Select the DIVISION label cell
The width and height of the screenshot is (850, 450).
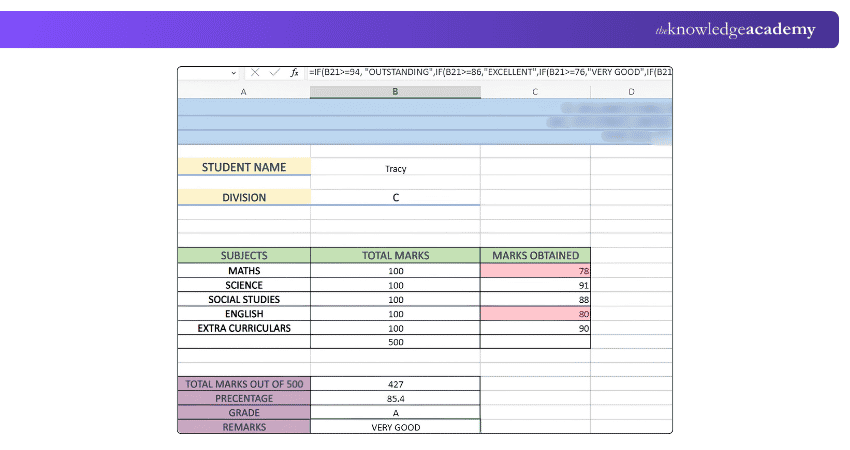[244, 197]
